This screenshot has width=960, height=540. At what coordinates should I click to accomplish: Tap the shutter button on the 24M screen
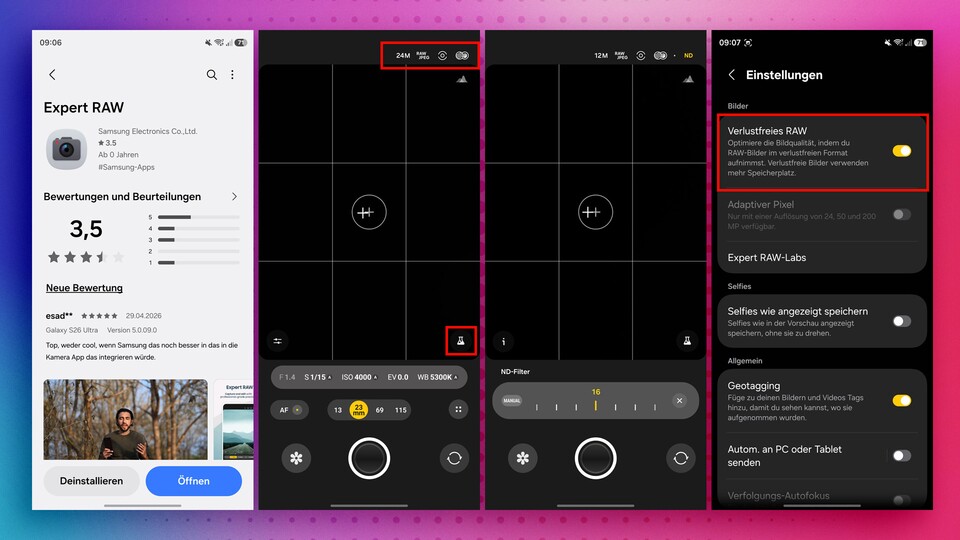click(369, 458)
